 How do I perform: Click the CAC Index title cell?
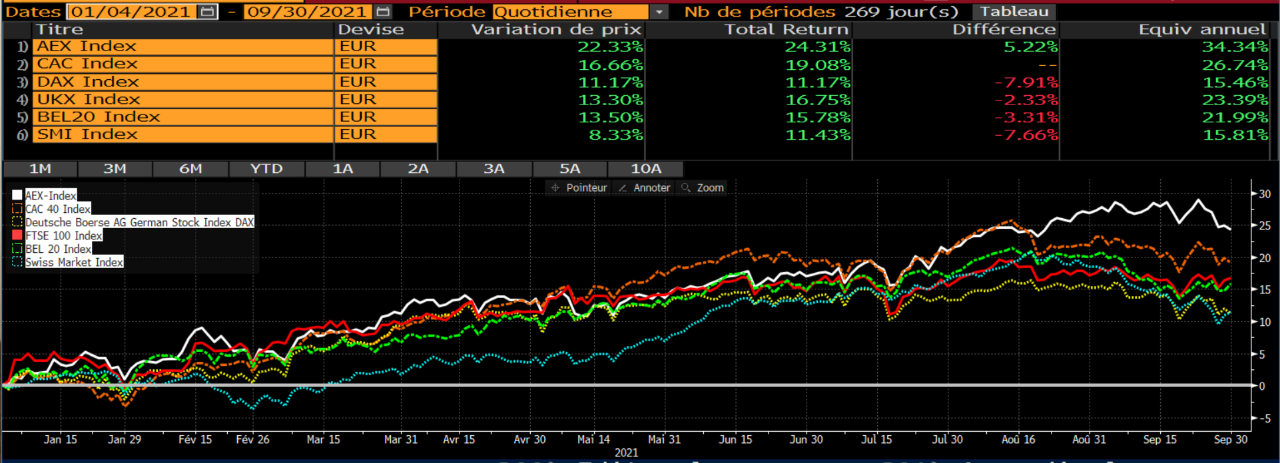(x=184, y=65)
